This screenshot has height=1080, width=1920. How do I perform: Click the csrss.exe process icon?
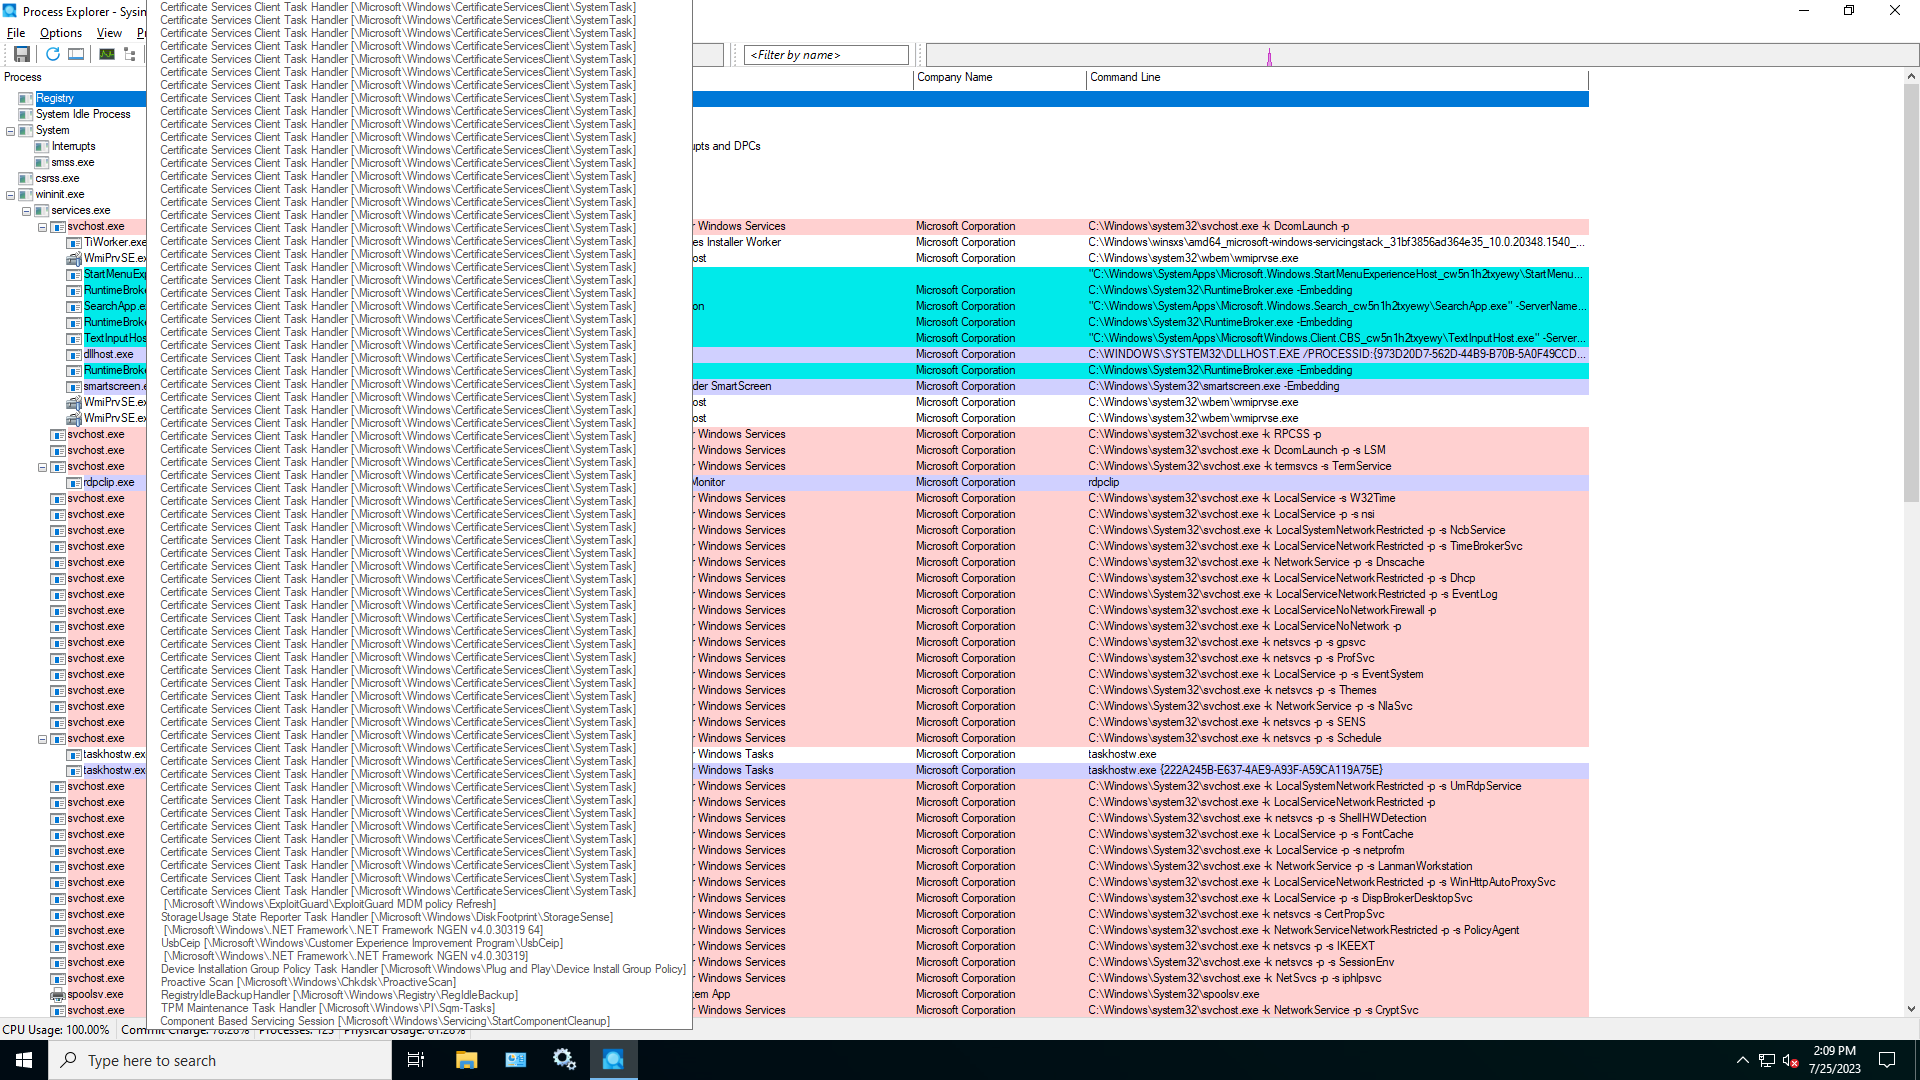26,178
